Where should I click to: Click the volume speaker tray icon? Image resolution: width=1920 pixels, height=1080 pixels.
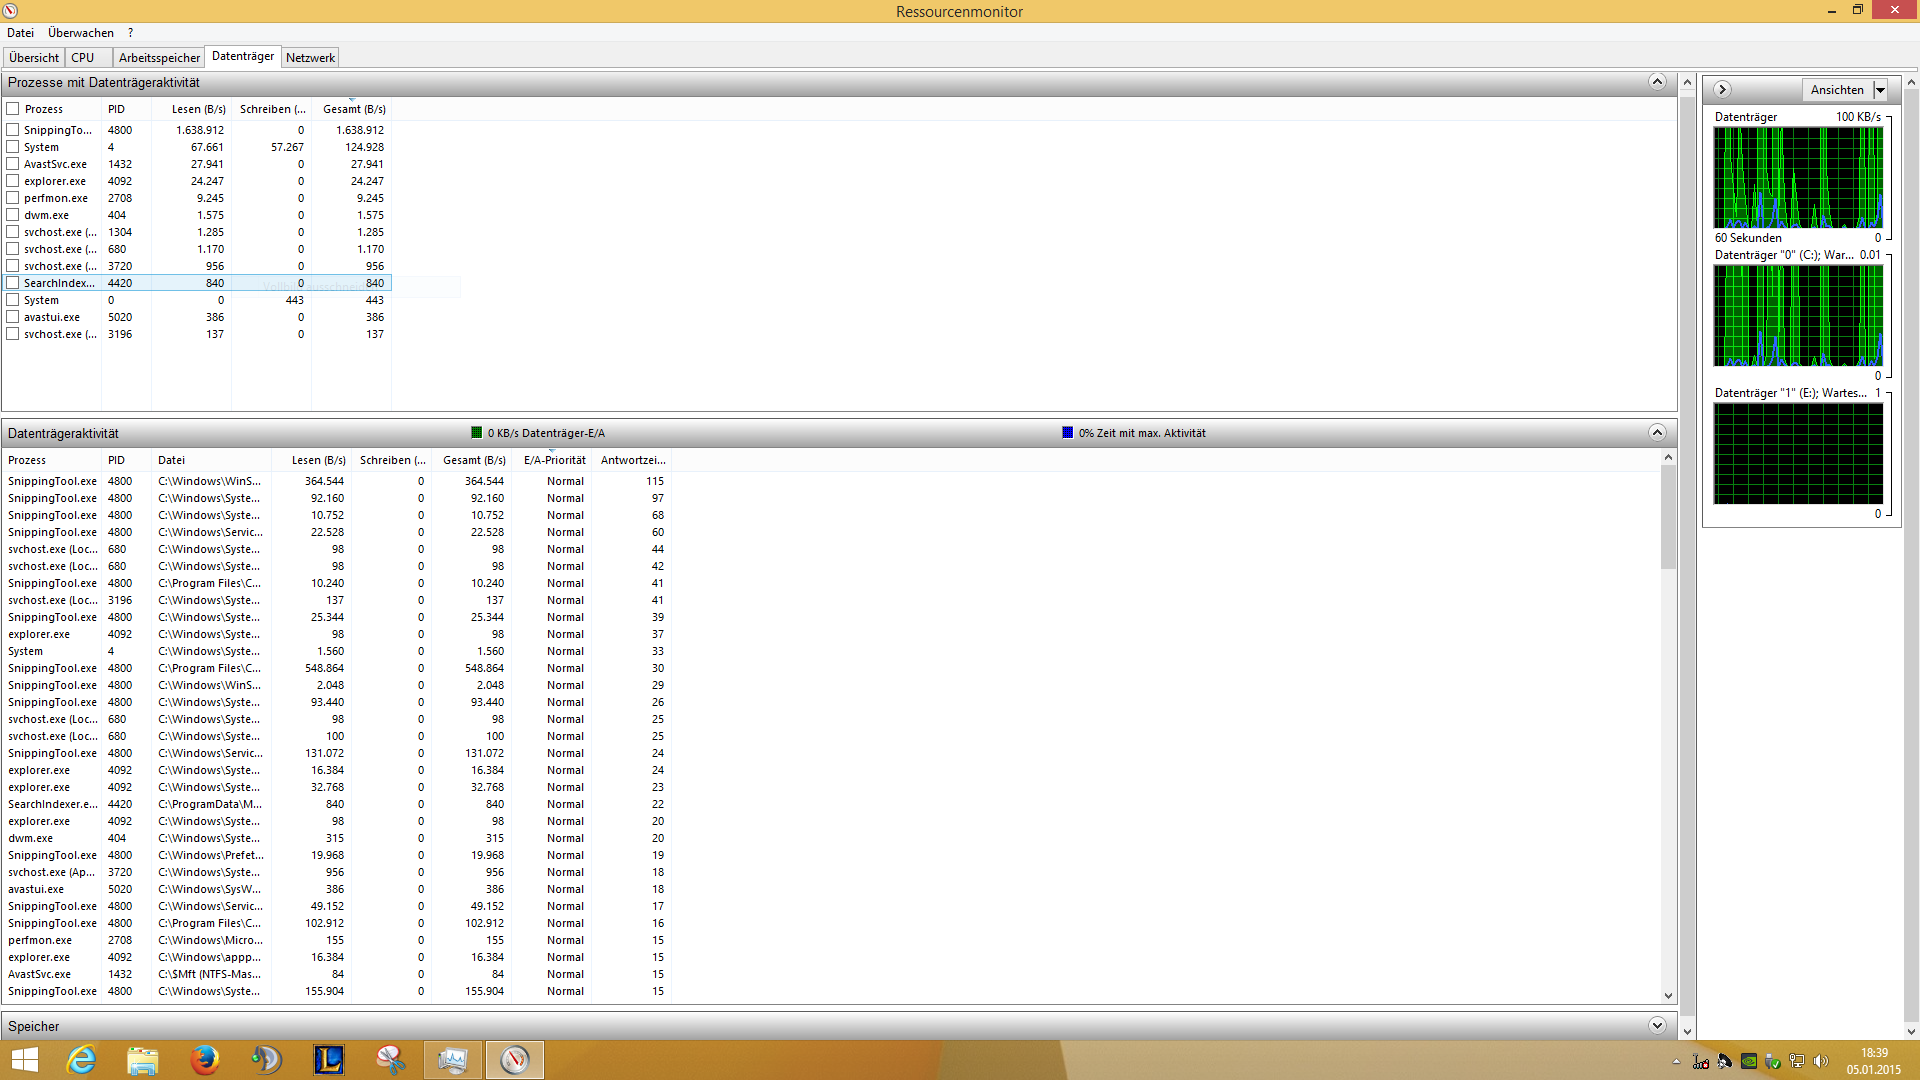click(x=1820, y=1061)
